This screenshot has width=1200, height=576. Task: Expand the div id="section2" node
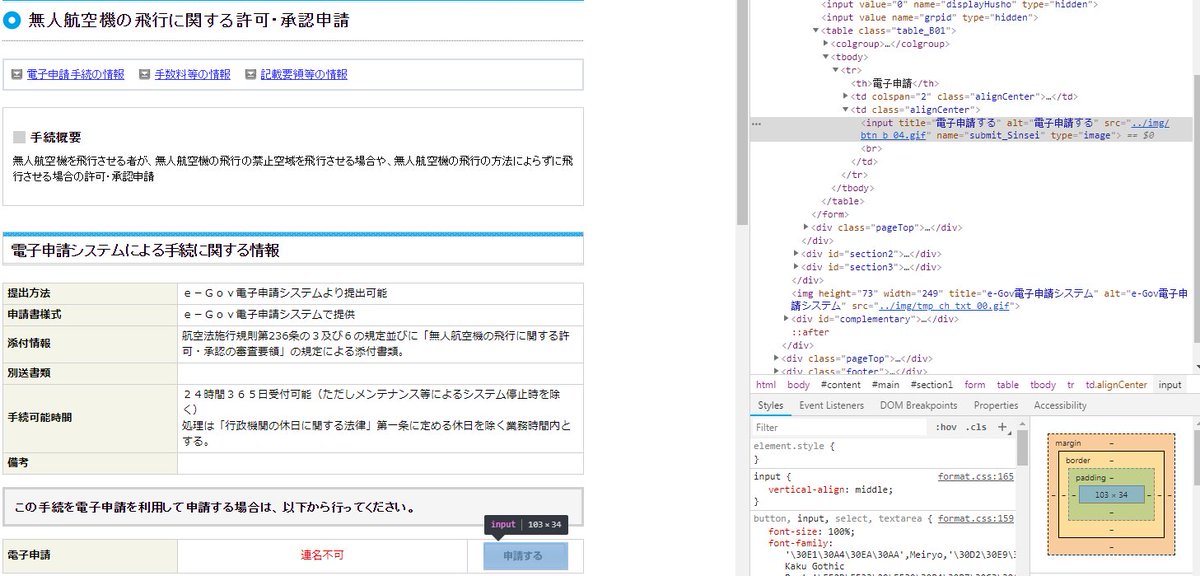pos(796,254)
